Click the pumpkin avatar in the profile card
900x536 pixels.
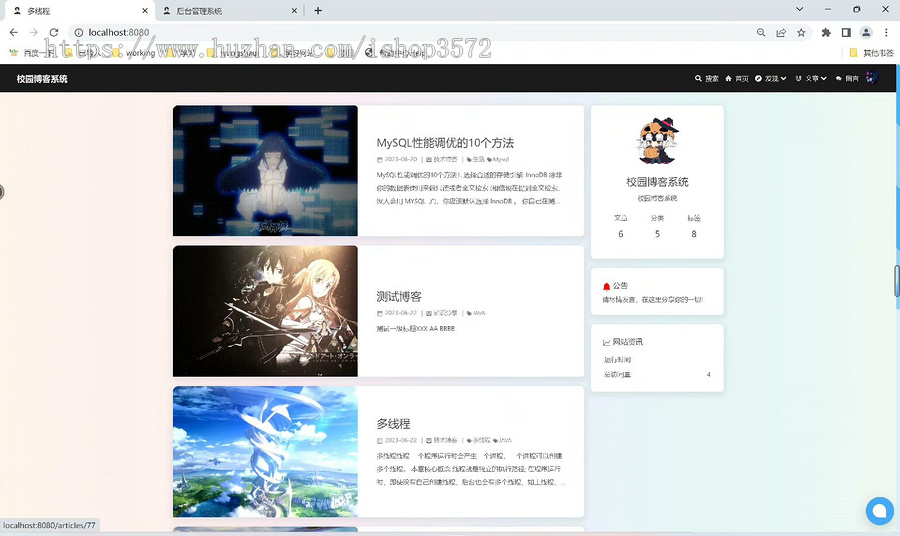click(658, 141)
